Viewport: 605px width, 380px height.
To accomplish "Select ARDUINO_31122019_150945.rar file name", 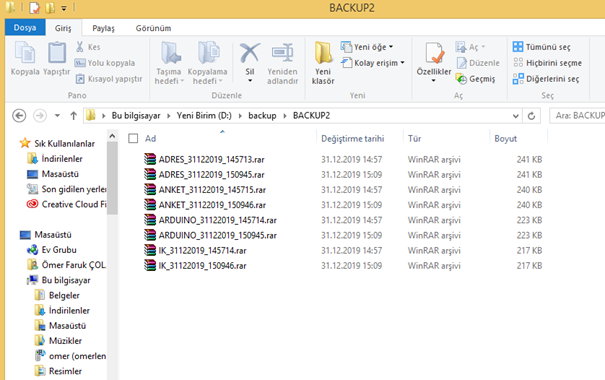I will point(218,235).
